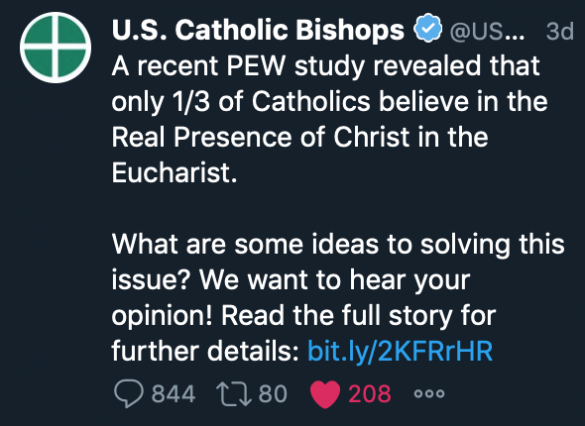
Task: Click the 844 replies count
Action: [x=173, y=394]
